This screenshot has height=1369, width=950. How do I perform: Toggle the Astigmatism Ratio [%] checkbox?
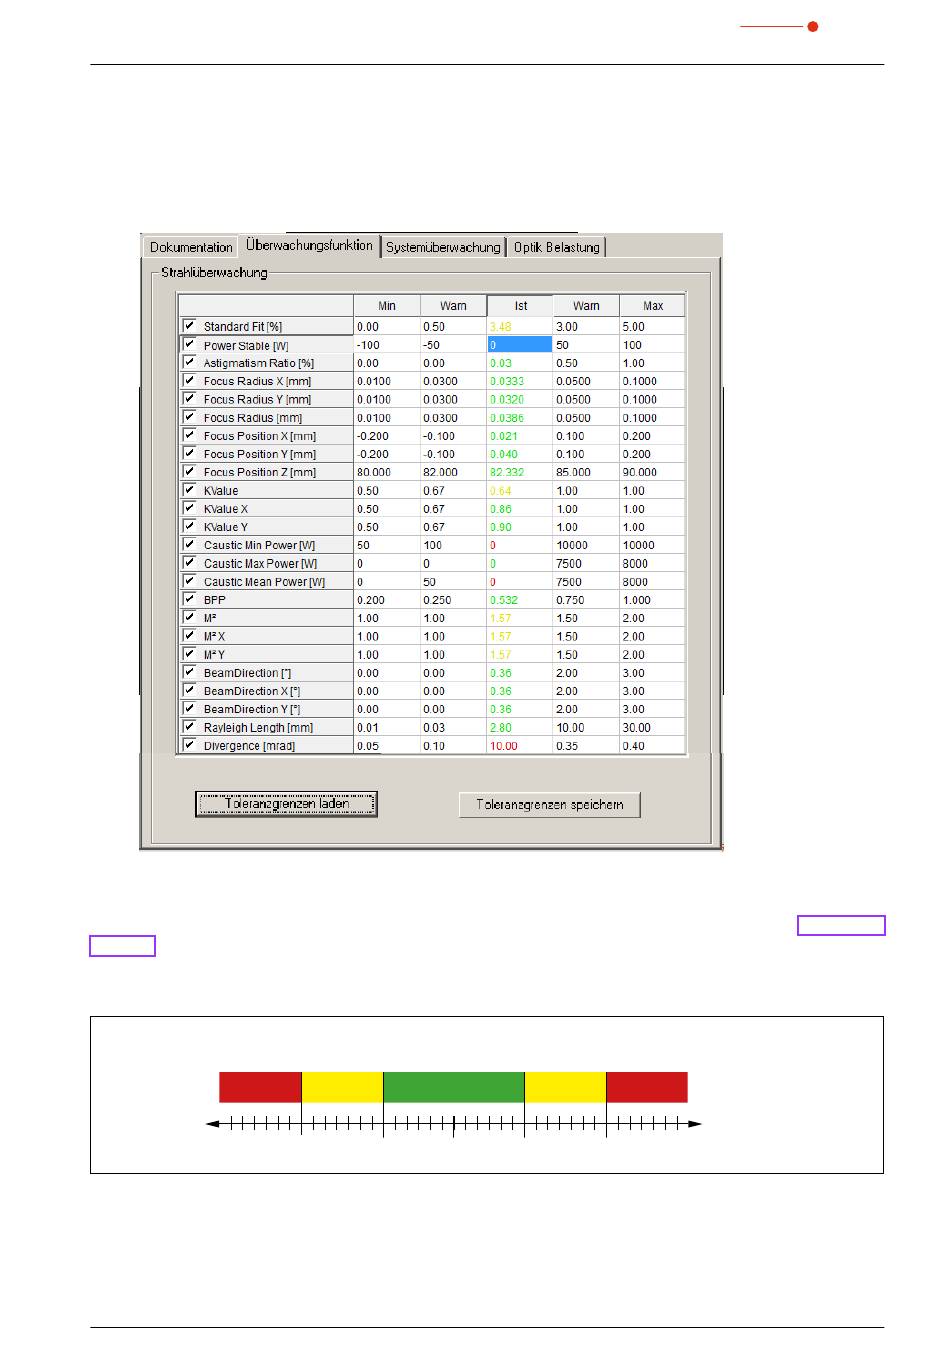tap(189, 362)
